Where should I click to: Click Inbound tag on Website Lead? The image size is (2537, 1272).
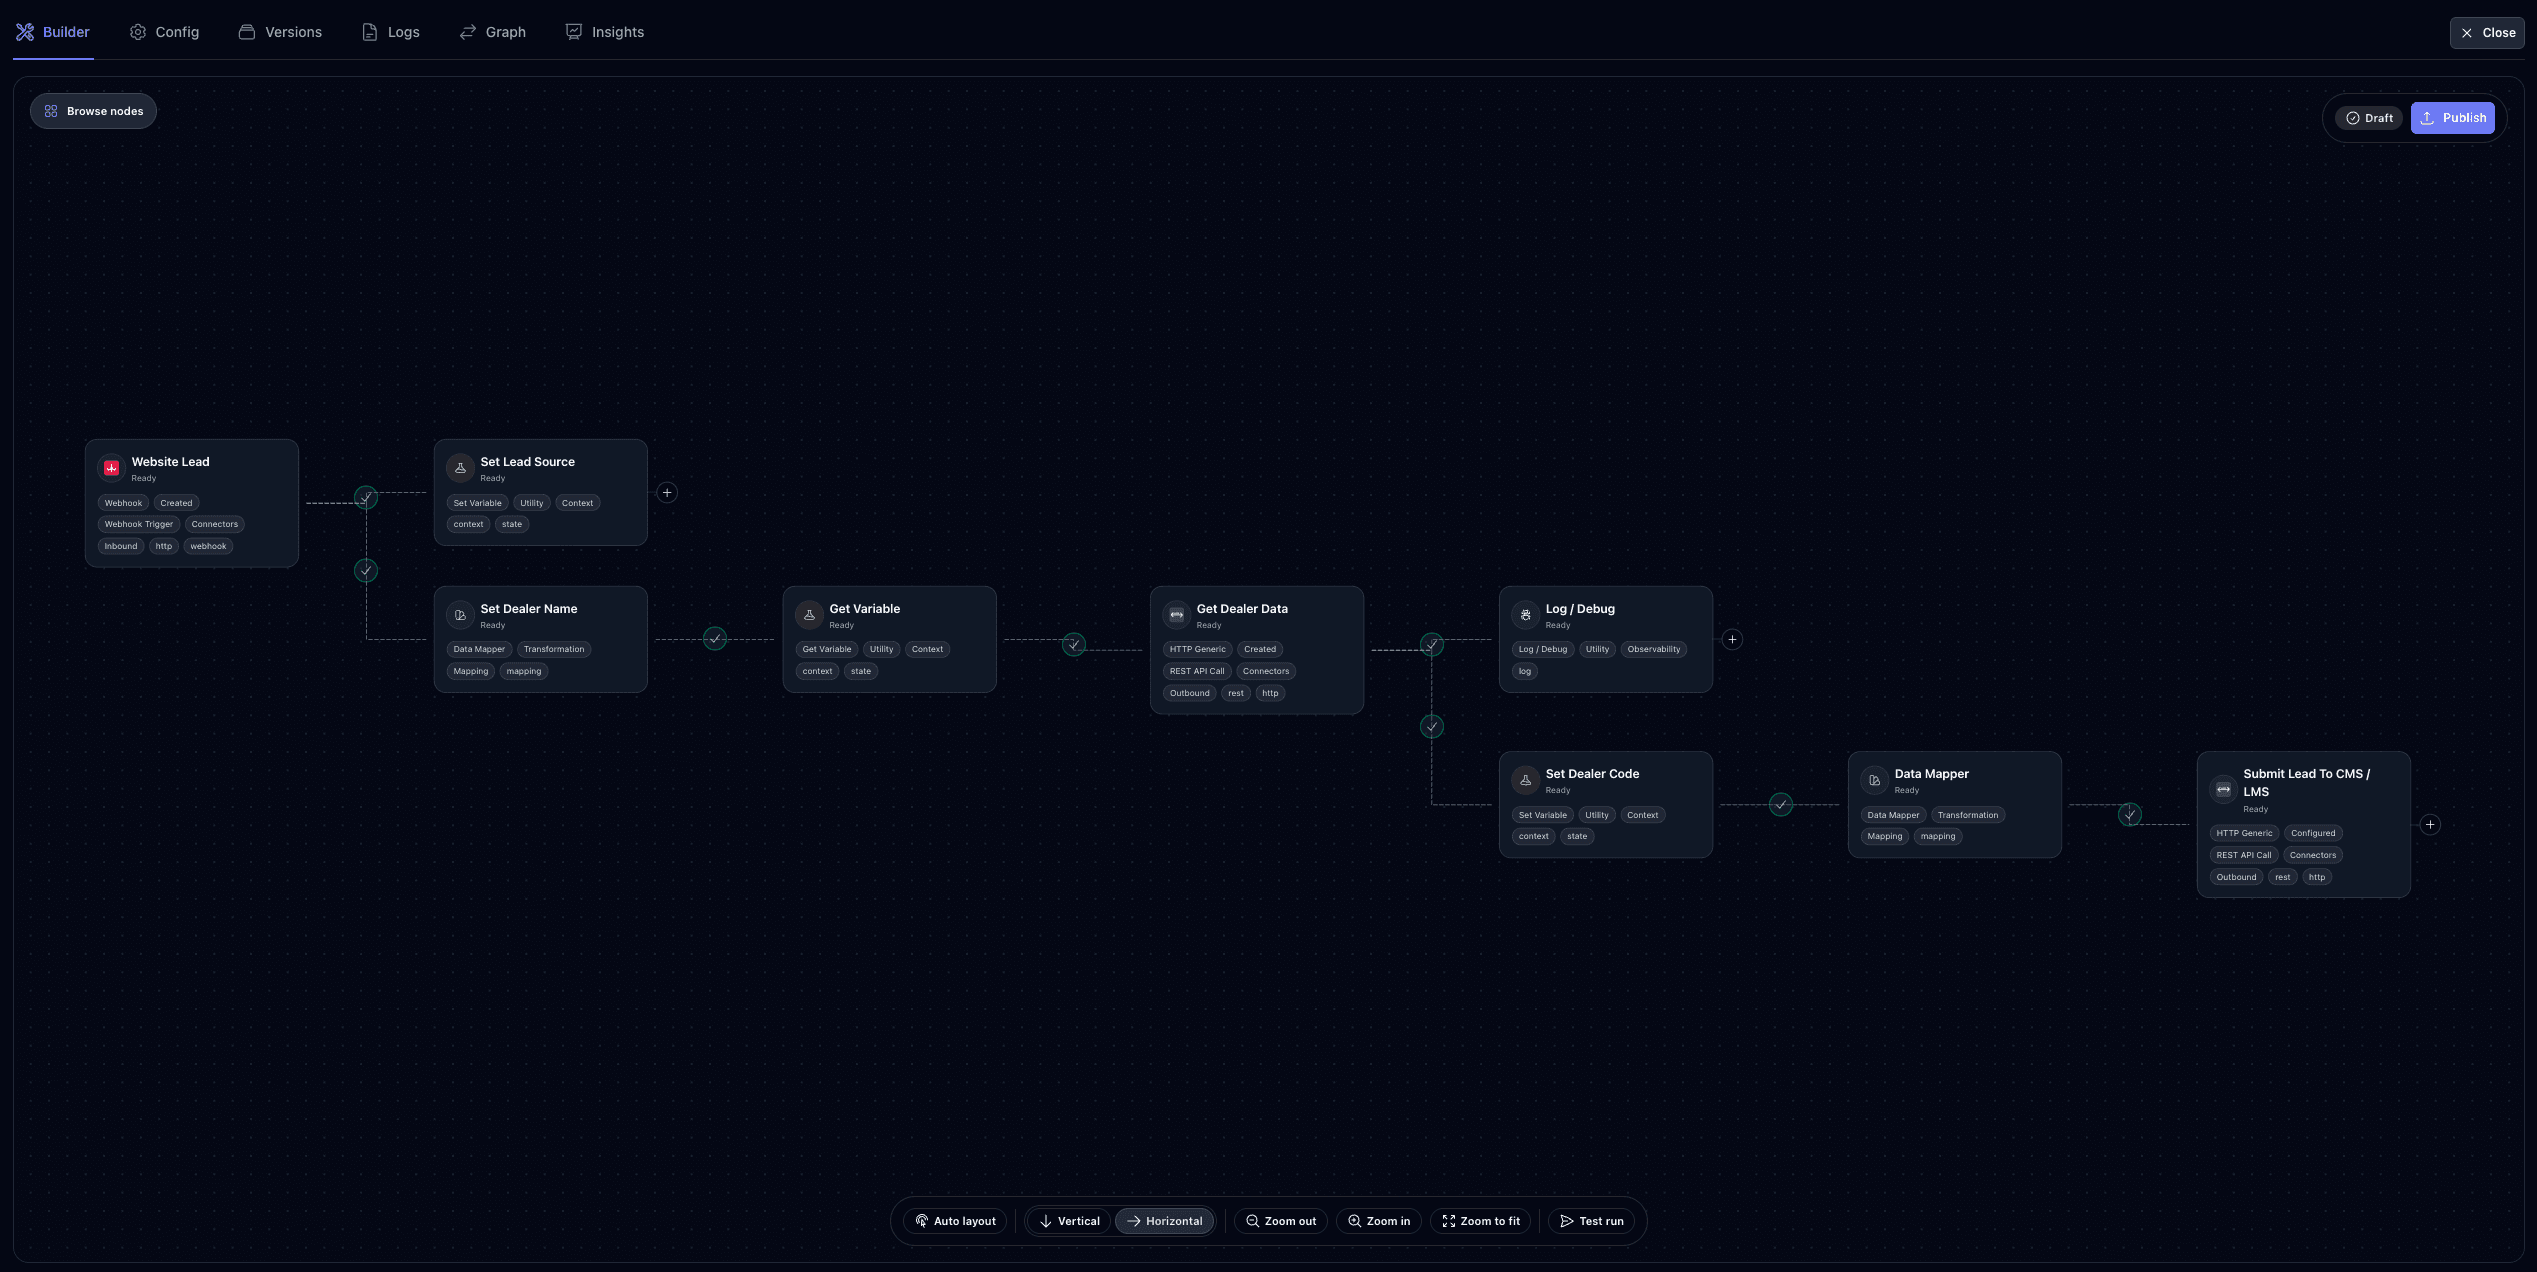click(121, 546)
